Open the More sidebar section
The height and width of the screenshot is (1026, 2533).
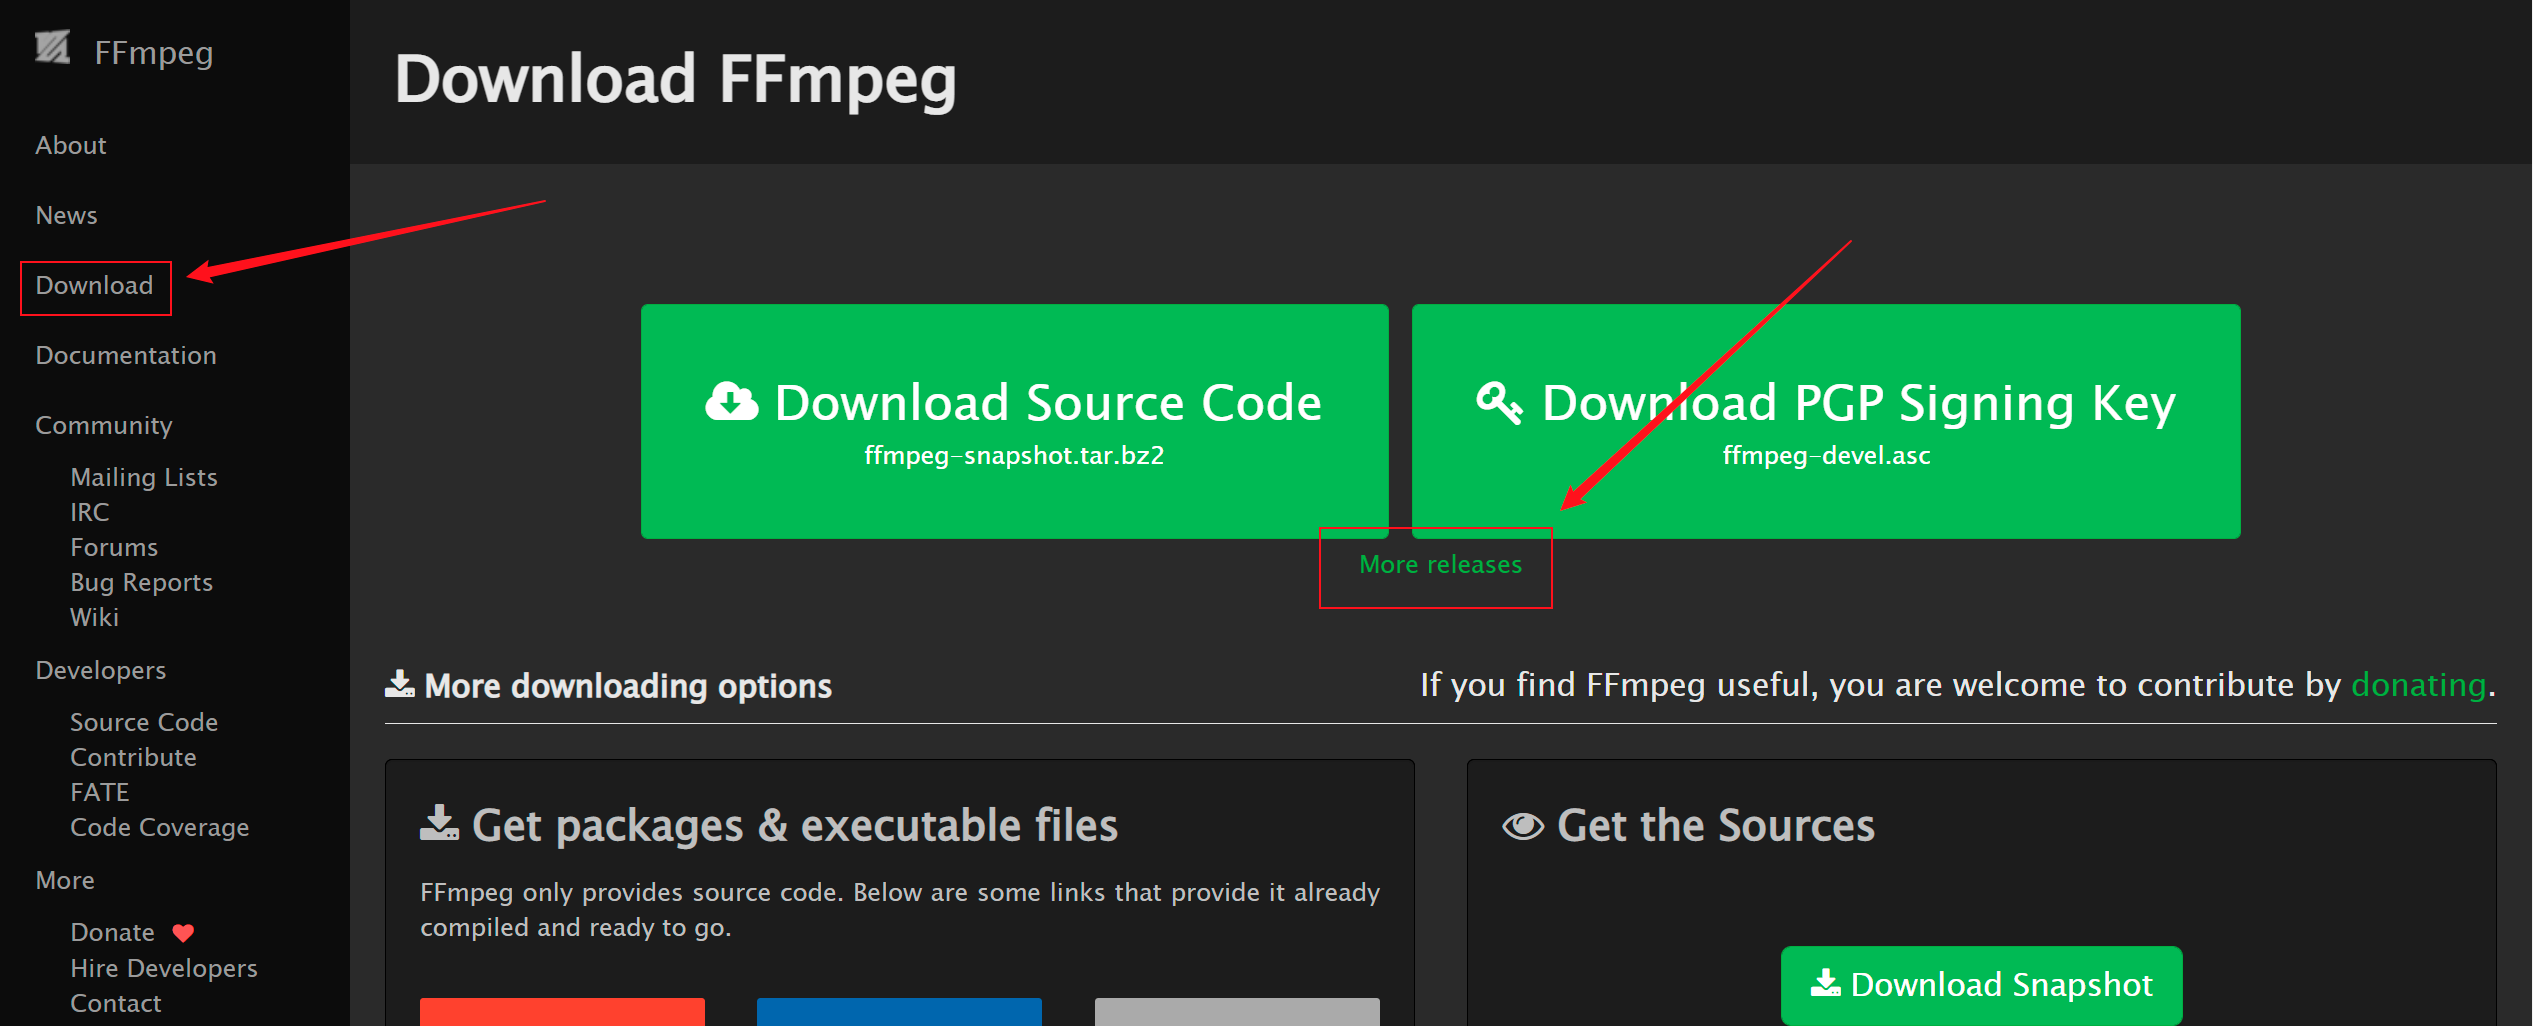click(65, 880)
